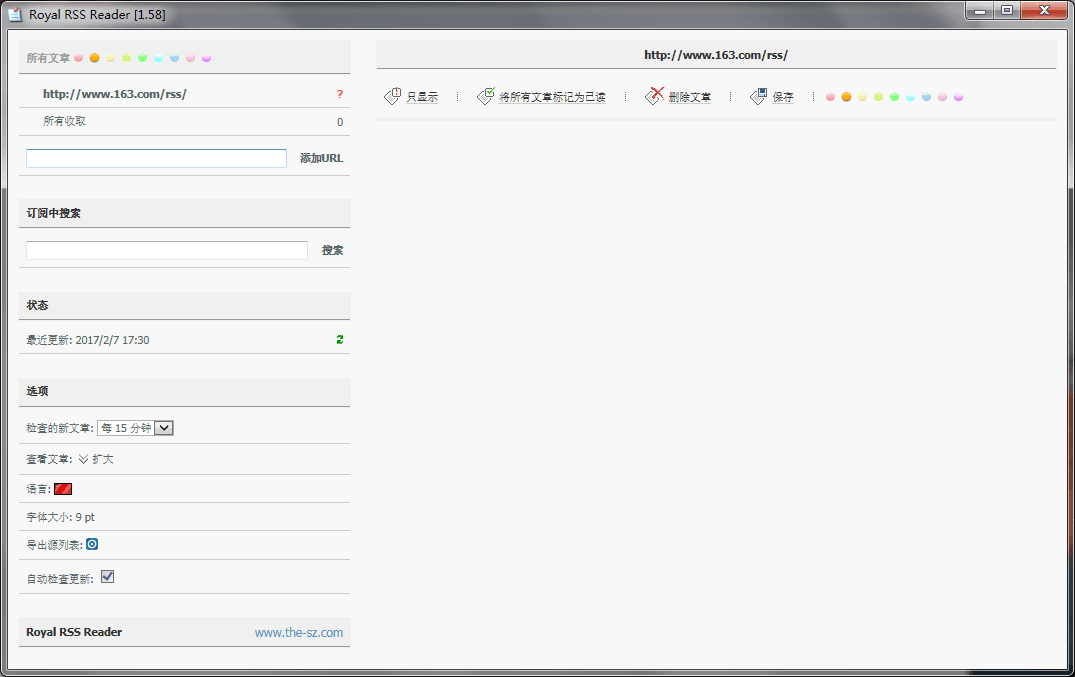
Task: Click the export source list blue icon
Action: point(92,544)
